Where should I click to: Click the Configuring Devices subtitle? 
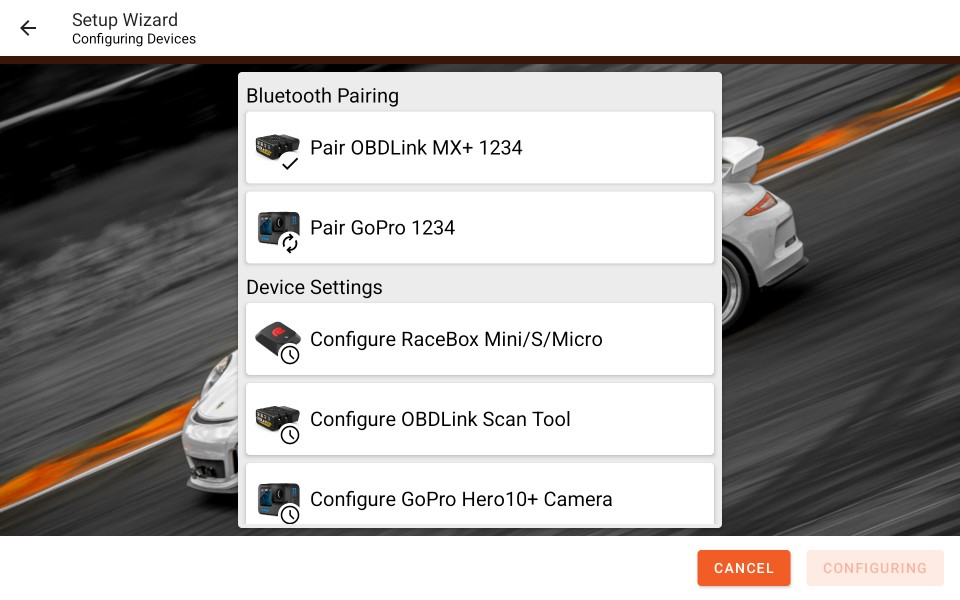point(134,39)
